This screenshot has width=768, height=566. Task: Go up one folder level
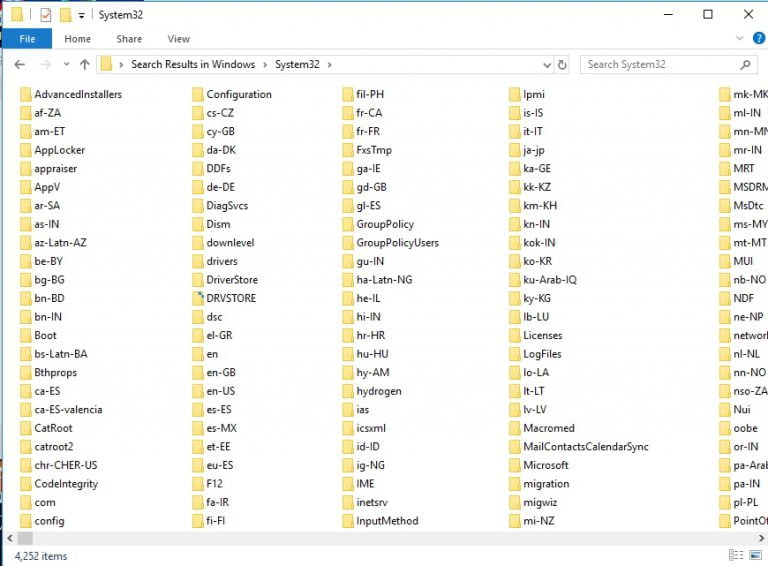[85, 65]
